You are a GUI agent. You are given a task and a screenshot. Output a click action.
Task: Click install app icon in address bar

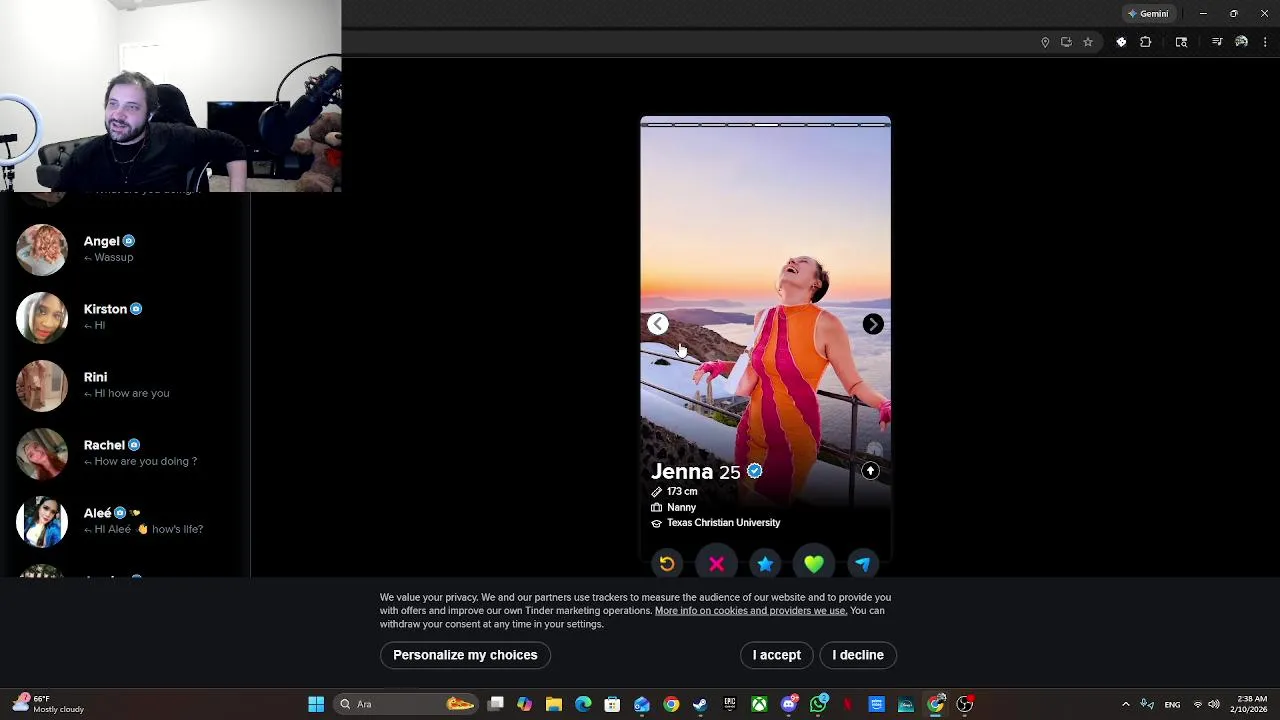1066,42
